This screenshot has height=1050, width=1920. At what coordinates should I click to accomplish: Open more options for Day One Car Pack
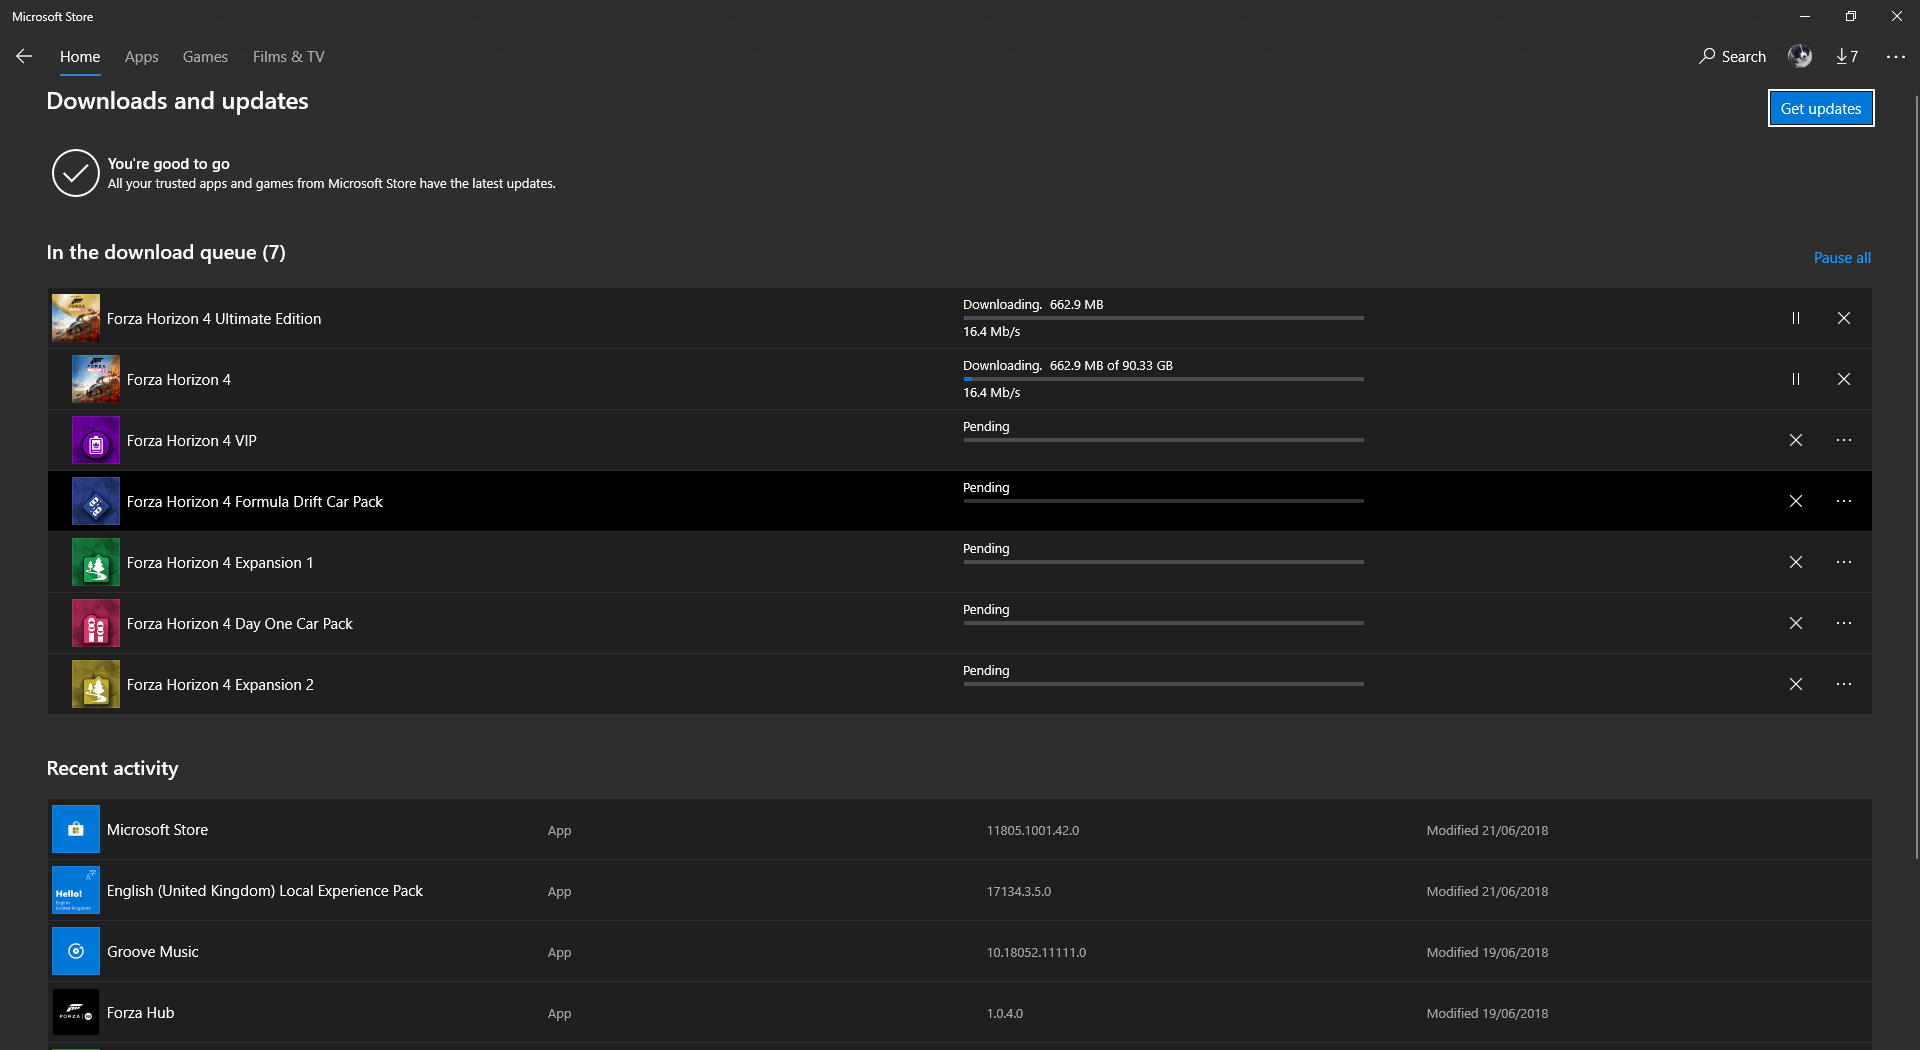(x=1844, y=623)
